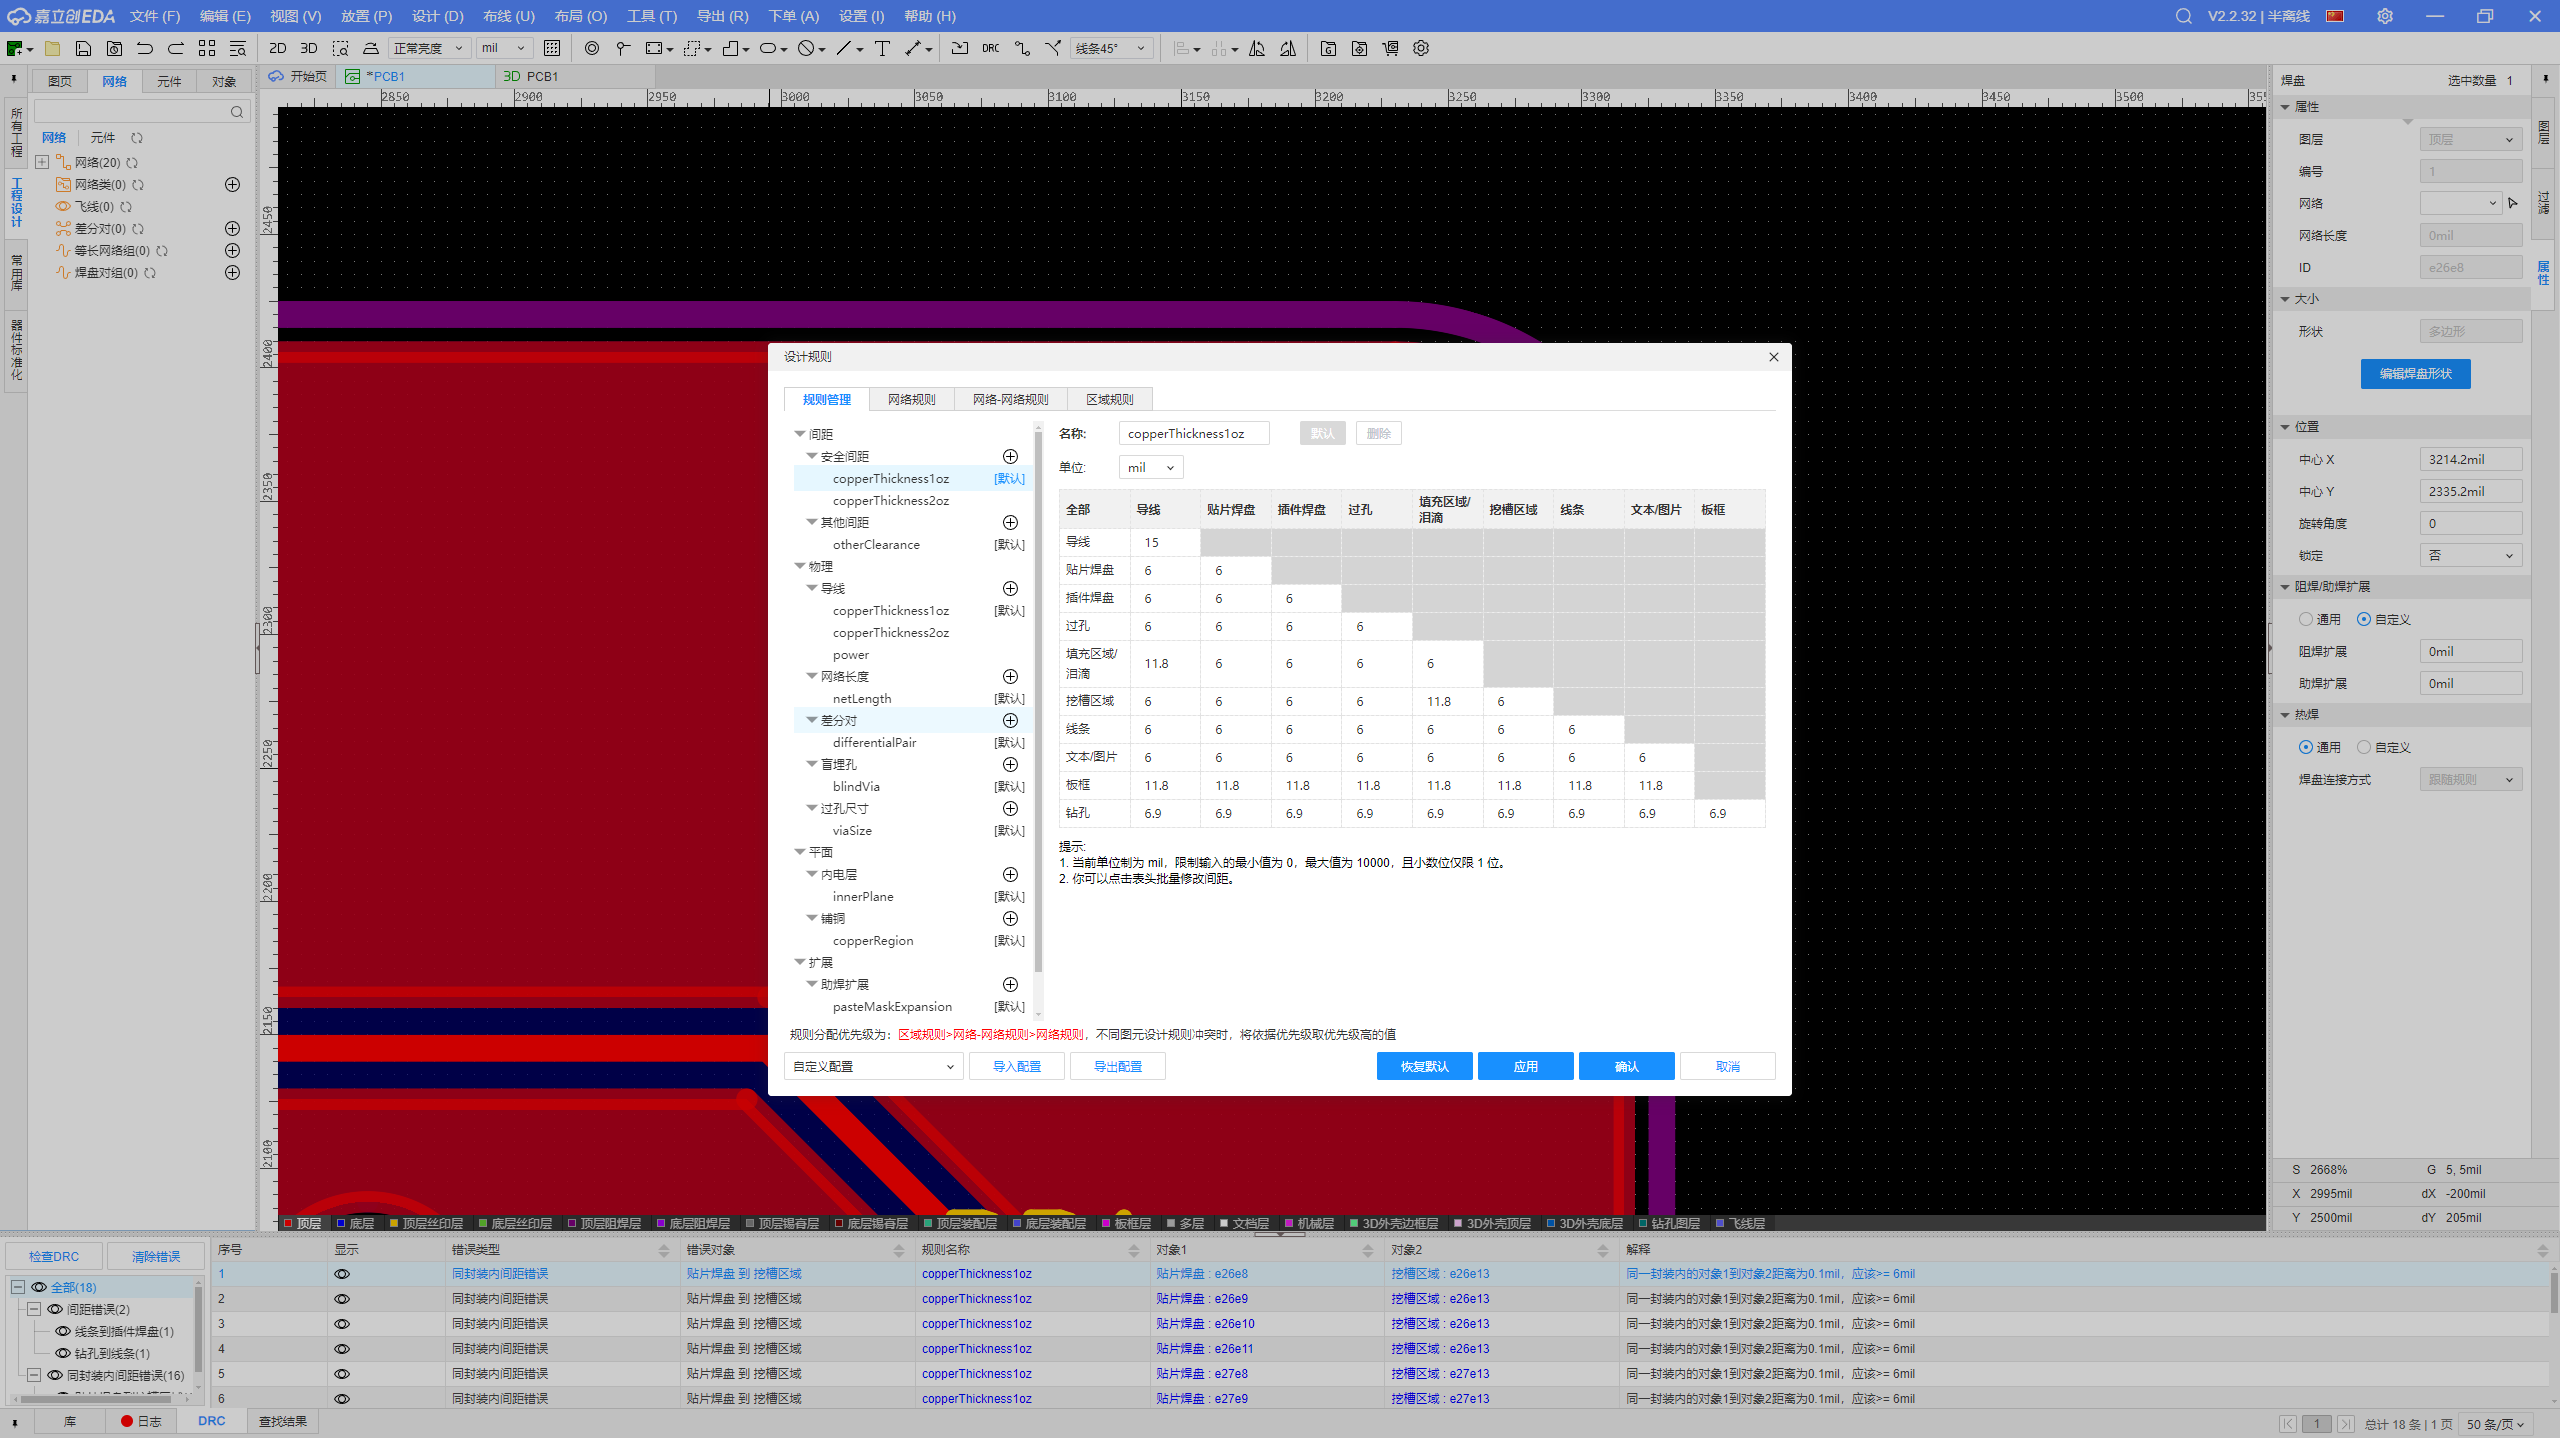The image size is (2560, 1438).
Task: Switch to 3D view mode
Action: tap(309, 48)
